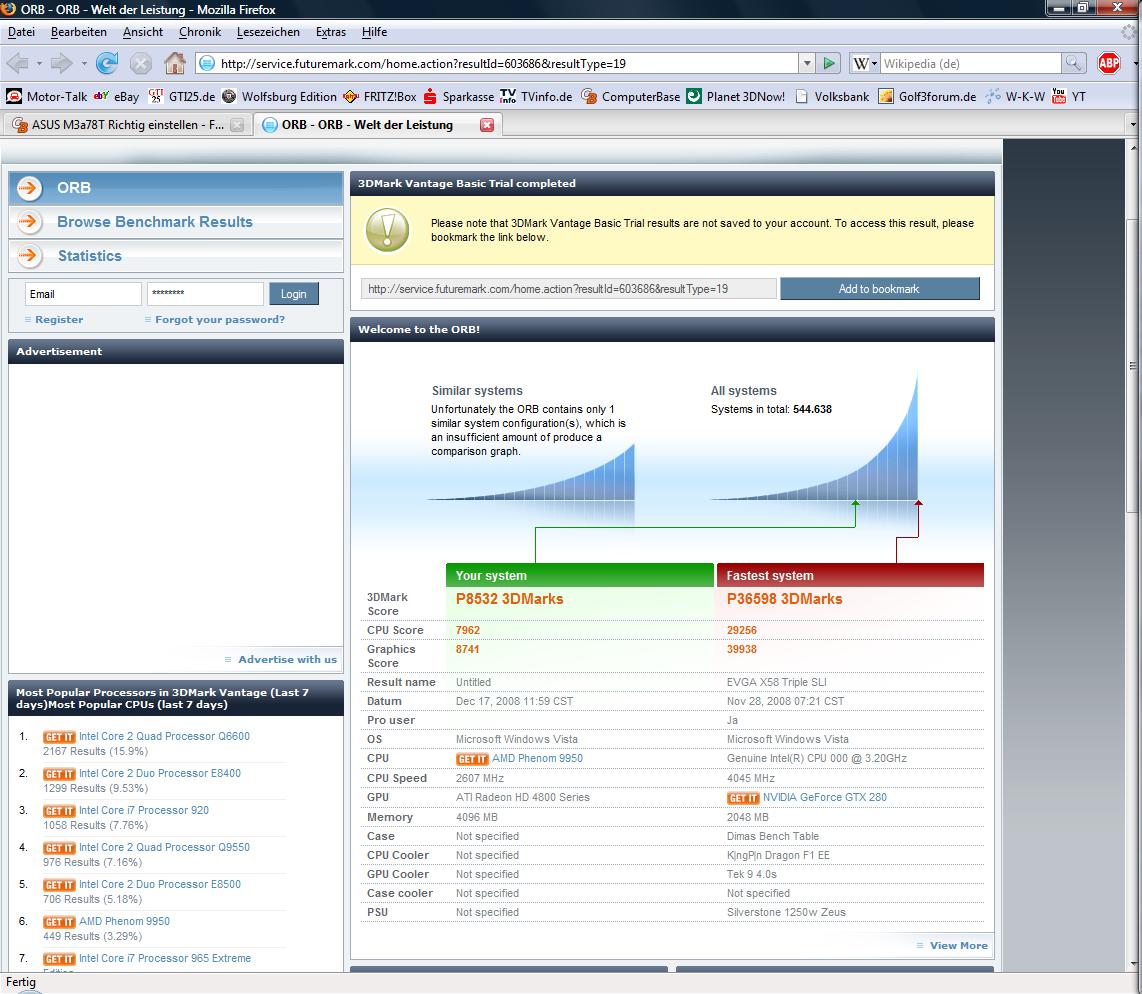
Task: Go forward with the forward arrow button
Action: click(62, 63)
